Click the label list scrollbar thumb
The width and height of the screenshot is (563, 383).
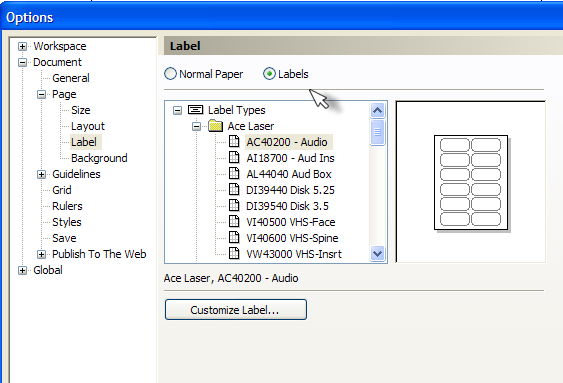pyautogui.click(x=377, y=132)
